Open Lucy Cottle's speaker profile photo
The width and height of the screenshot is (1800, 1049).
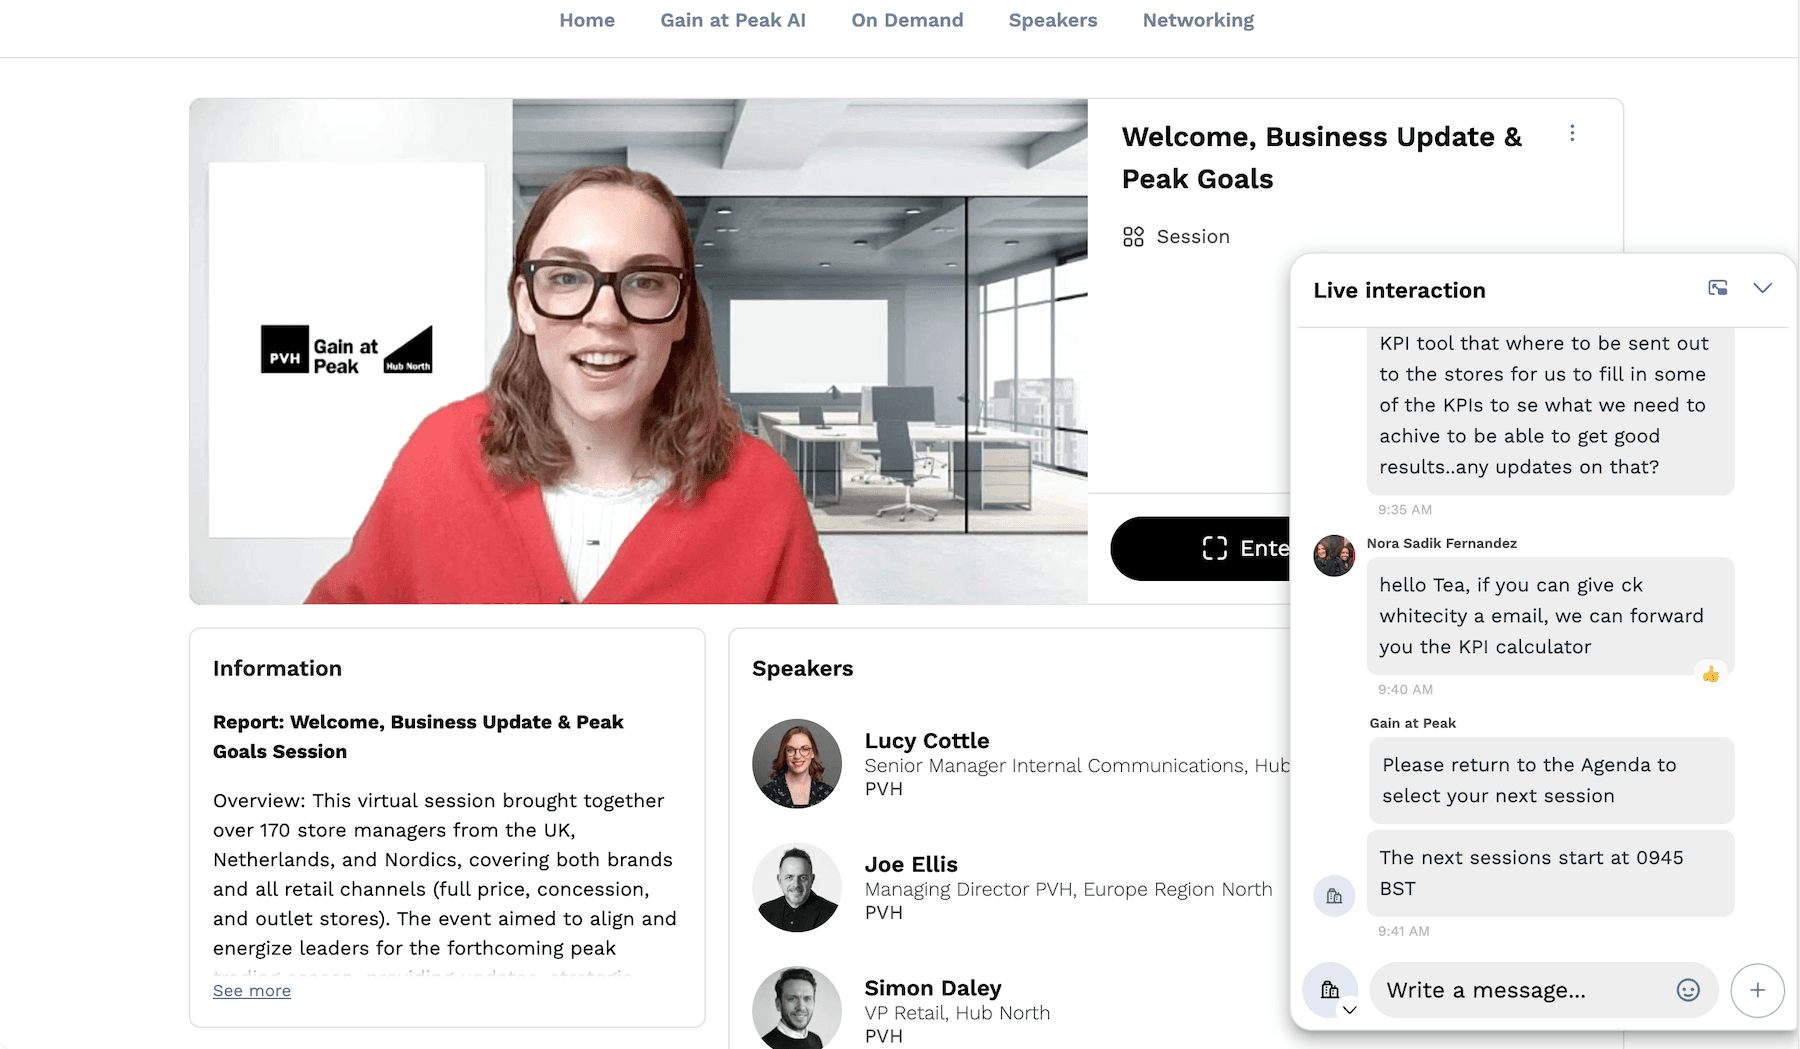tap(797, 764)
